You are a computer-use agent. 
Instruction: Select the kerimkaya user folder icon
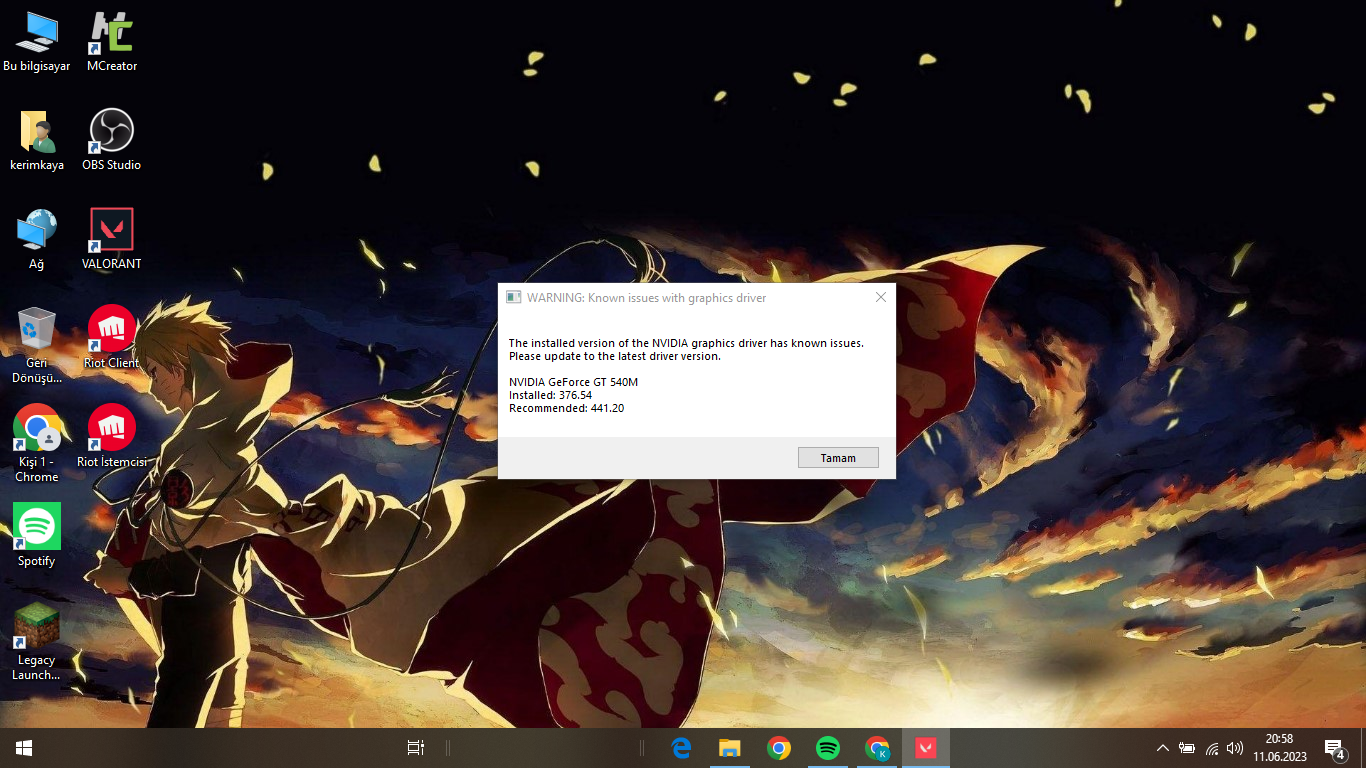(x=37, y=141)
